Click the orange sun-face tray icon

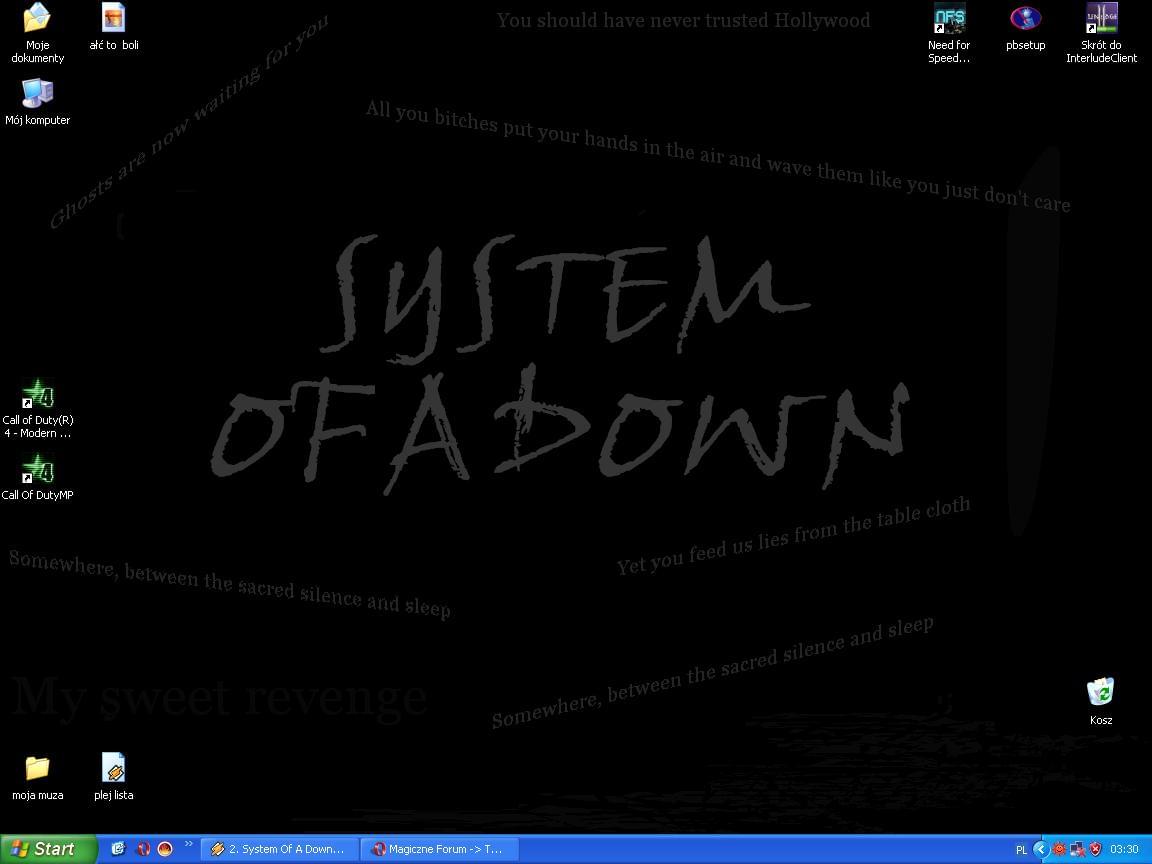click(1059, 849)
